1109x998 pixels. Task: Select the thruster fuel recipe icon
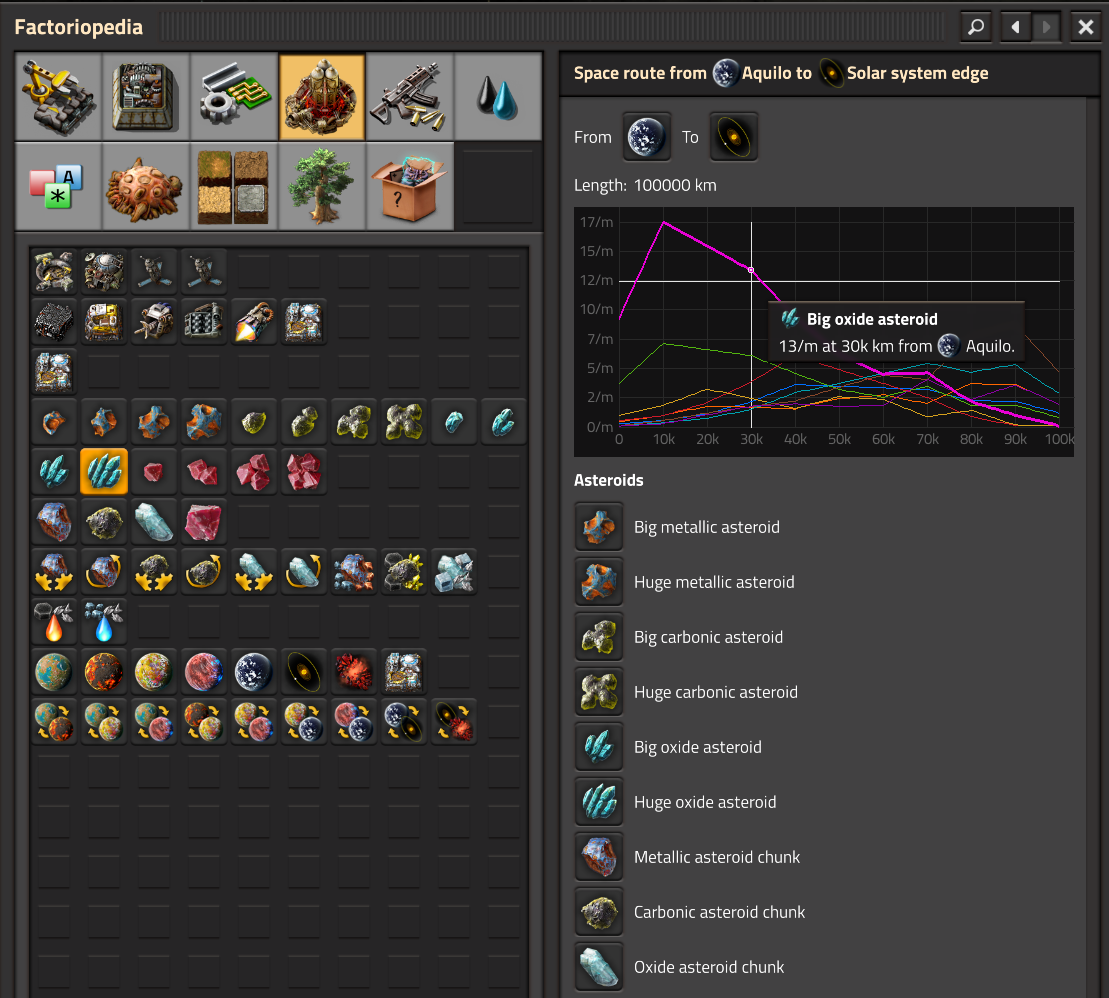point(54,622)
